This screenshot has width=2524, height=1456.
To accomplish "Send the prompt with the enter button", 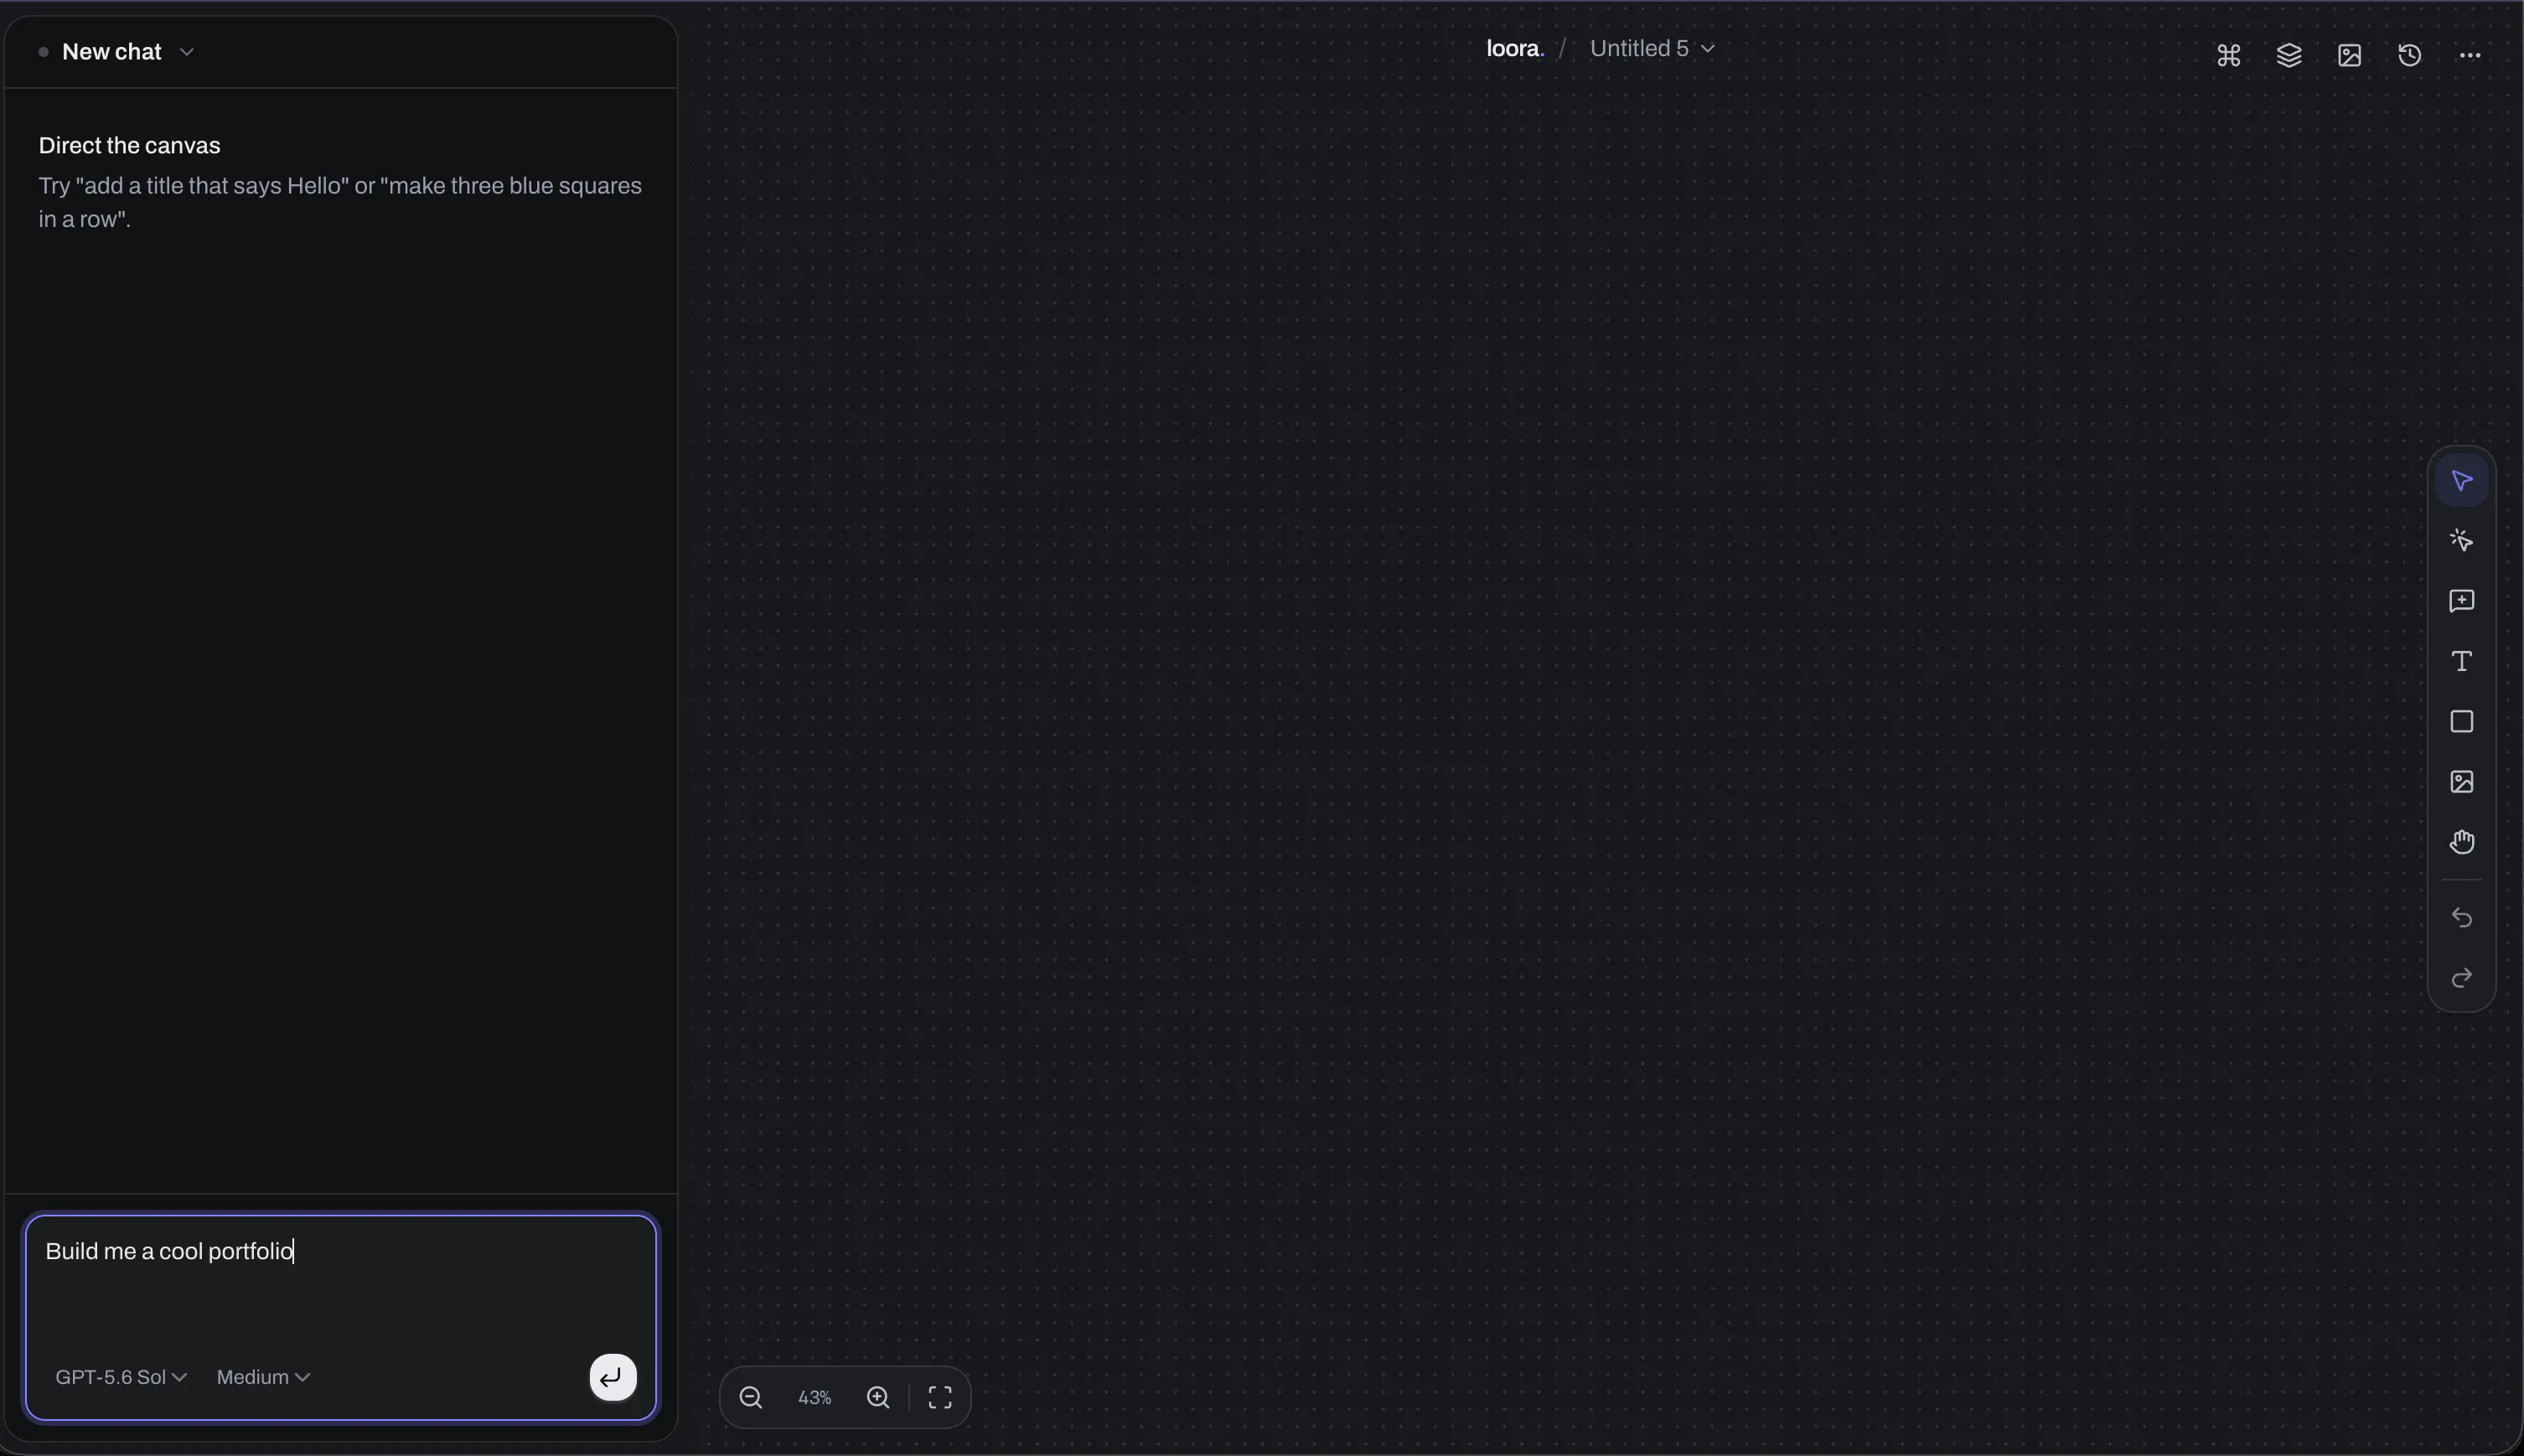I will [x=613, y=1378].
